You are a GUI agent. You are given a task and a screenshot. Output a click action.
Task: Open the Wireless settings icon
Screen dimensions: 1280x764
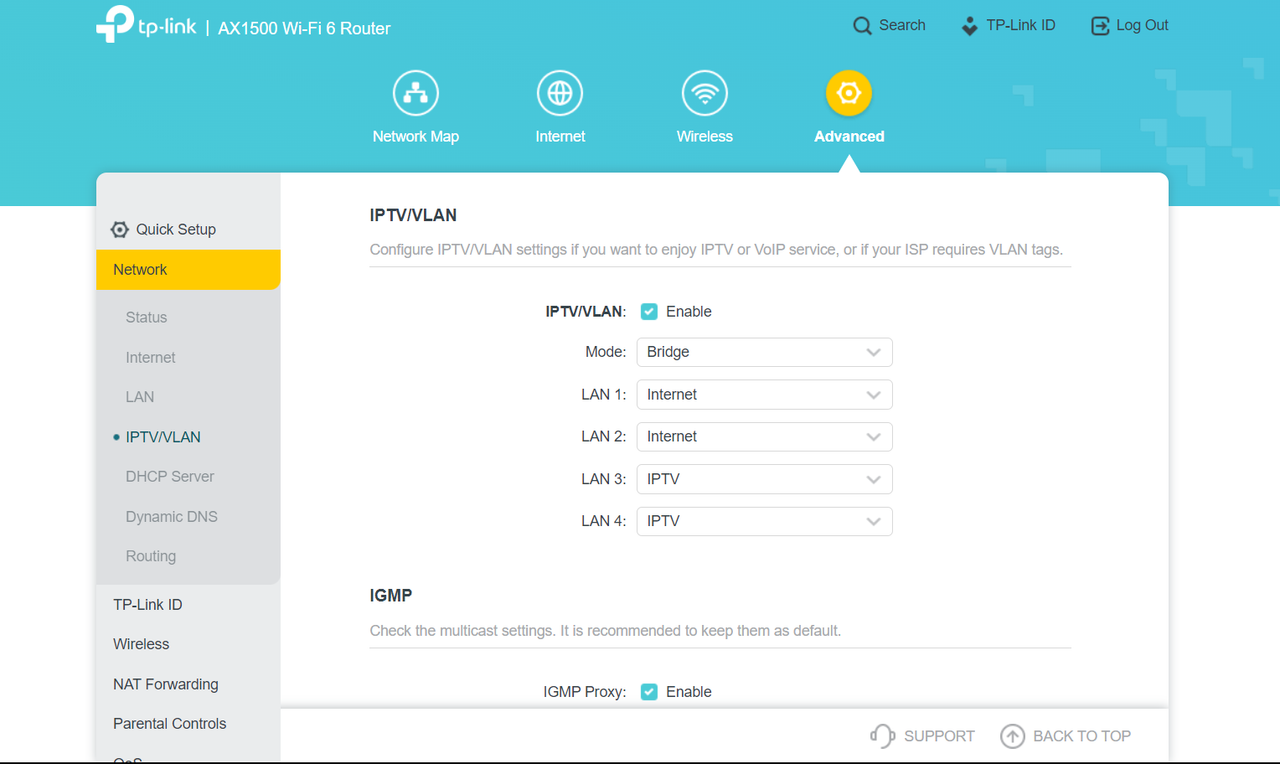click(x=704, y=92)
